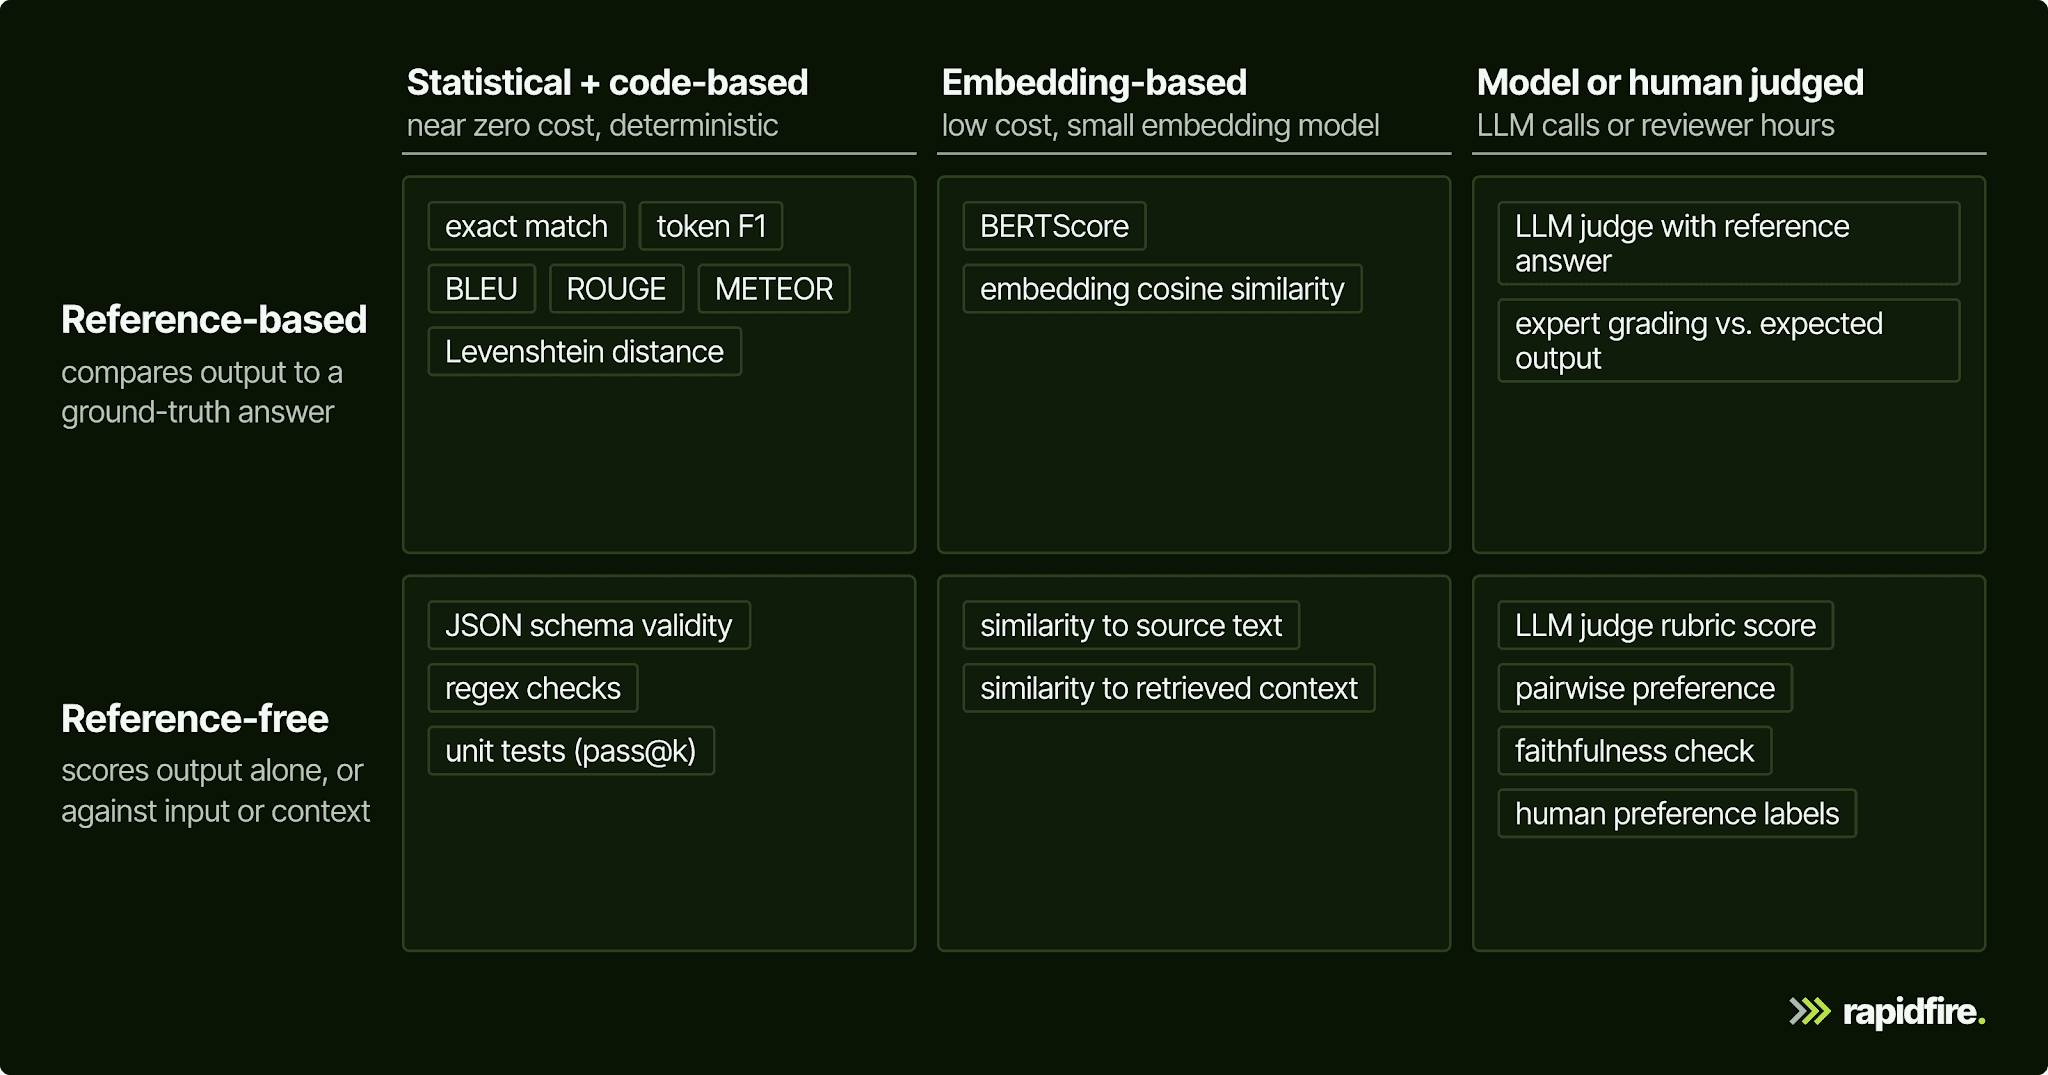Select similarity to retrieved context
Viewport: 2048px width, 1075px height.
1168,688
